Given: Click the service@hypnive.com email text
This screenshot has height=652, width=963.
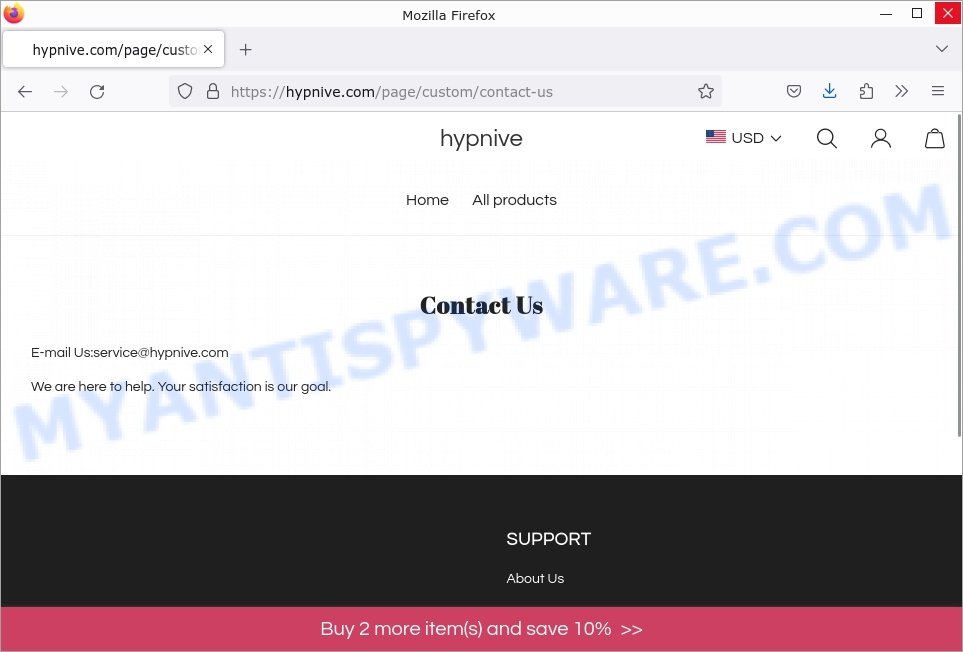Looking at the screenshot, I should point(161,353).
